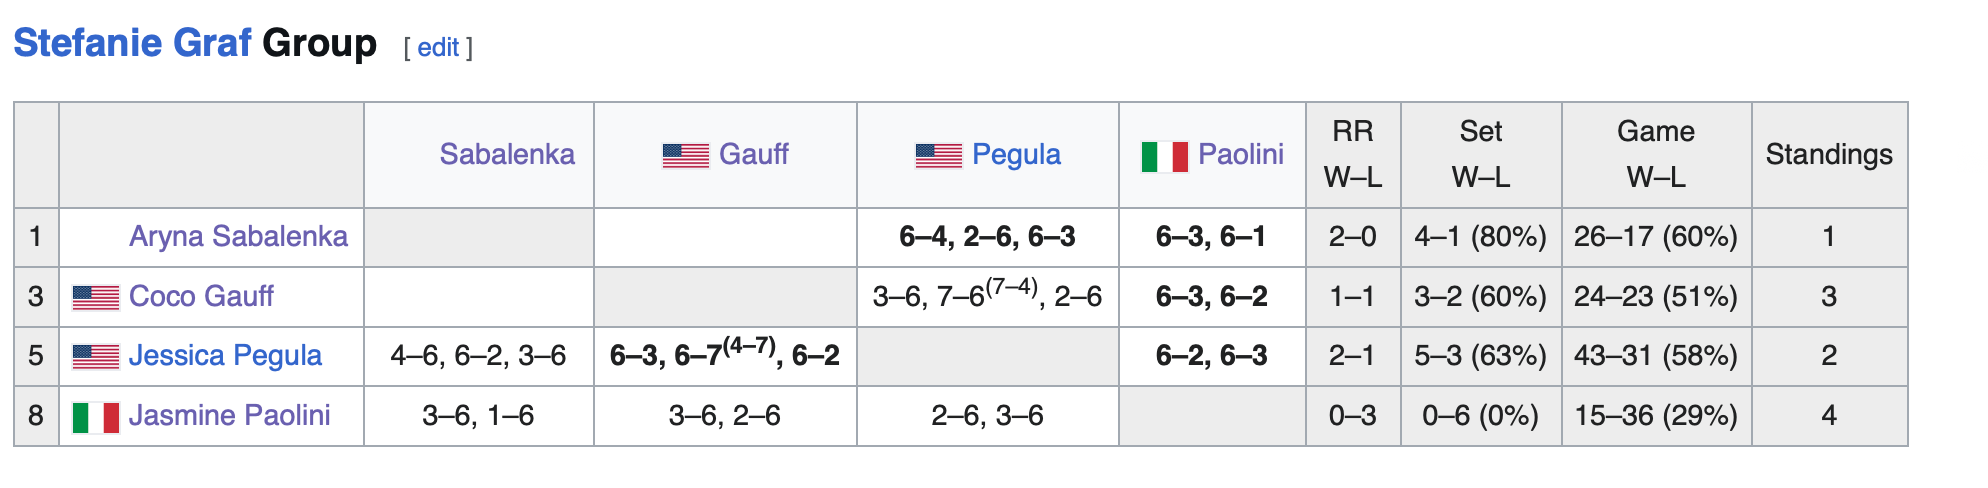The height and width of the screenshot is (488, 1988).
Task: Click the Italian flag beside Paolini header
Action: pos(1164,156)
